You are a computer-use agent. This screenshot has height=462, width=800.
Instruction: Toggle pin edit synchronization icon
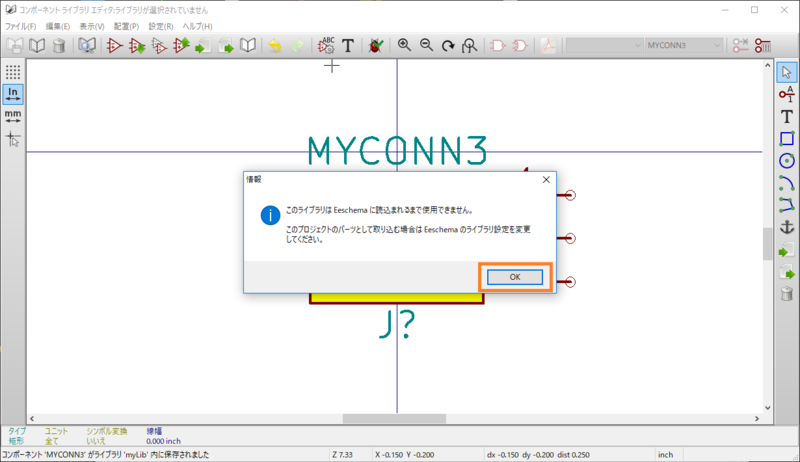(x=740, y=45)
